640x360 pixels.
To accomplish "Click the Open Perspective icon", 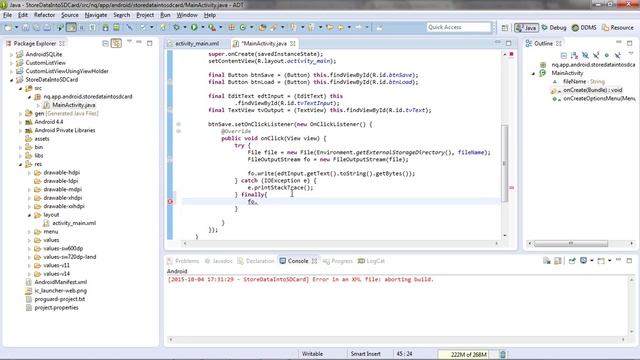I will (x=505, y=28).
